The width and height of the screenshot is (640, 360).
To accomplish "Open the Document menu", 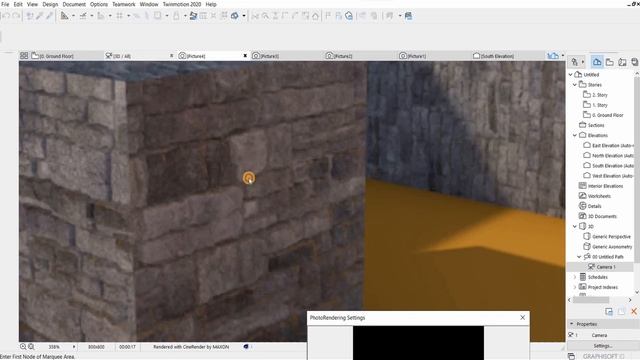I will (x=74, y=4).
